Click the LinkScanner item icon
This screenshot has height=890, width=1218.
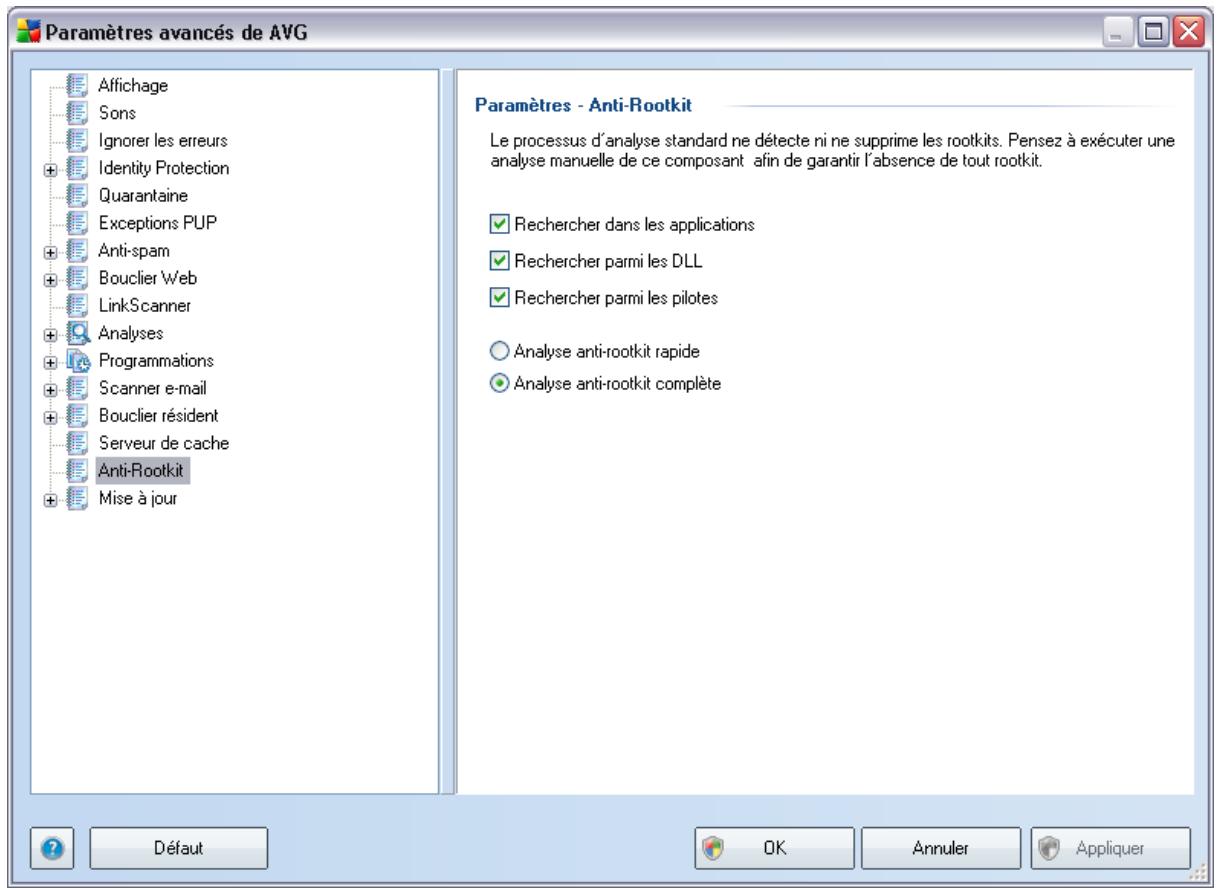[78, 304]
